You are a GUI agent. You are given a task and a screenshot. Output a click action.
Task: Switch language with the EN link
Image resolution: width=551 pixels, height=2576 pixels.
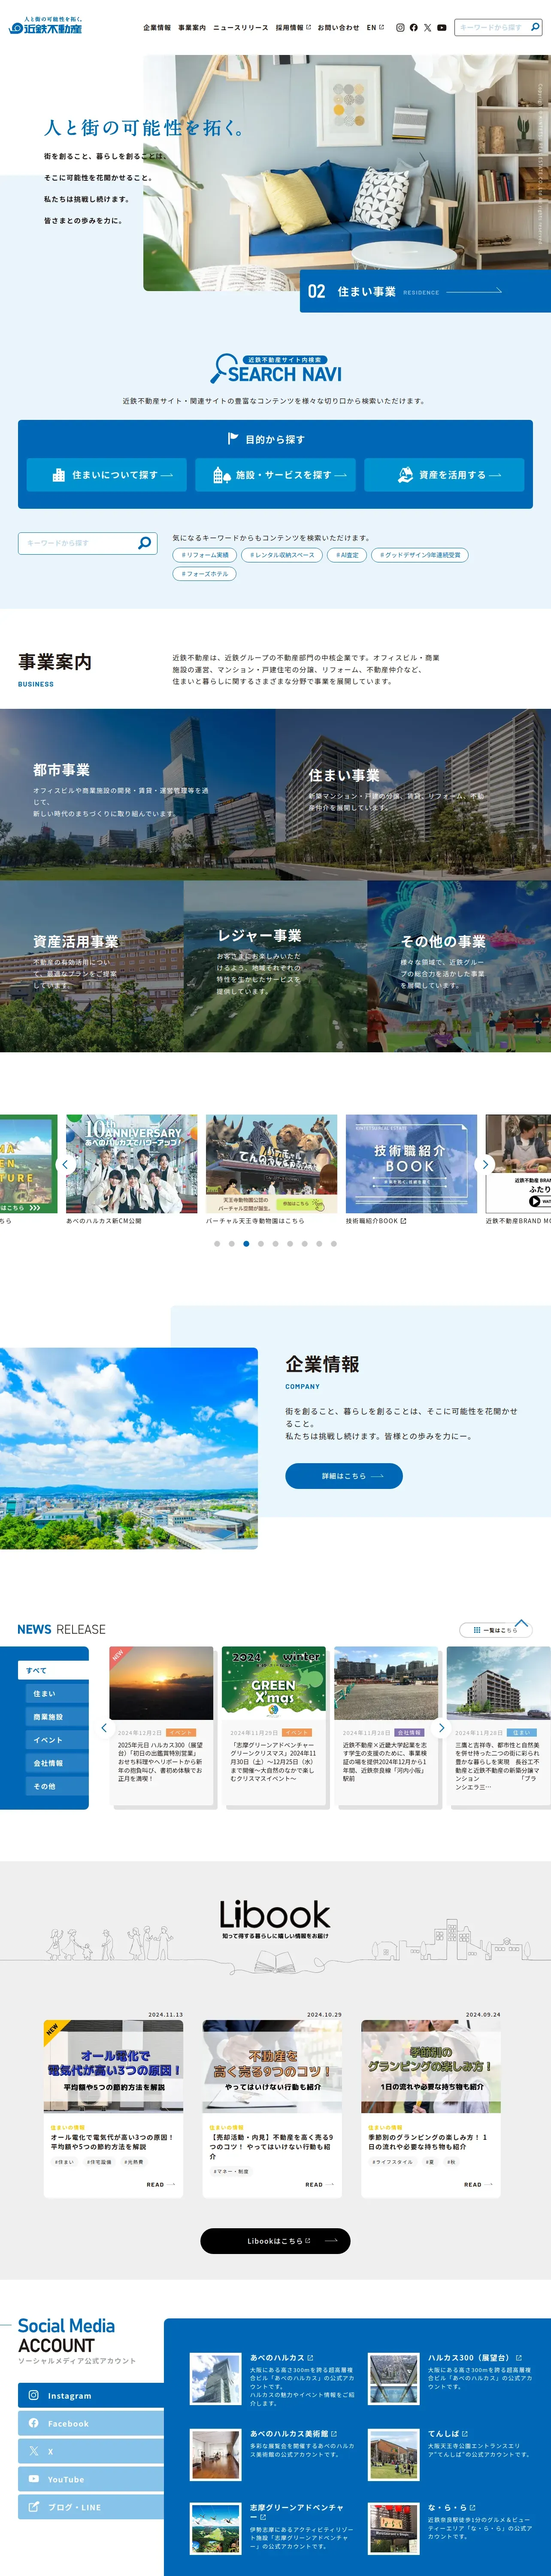[375, 28]
